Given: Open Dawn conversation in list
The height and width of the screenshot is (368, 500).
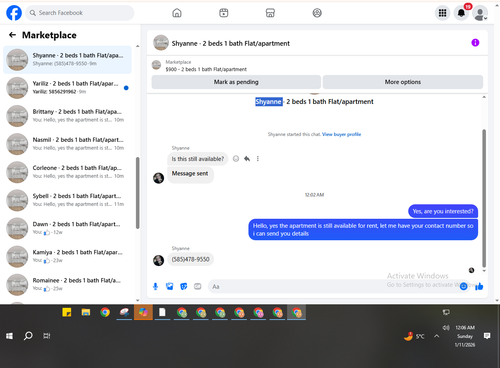Looking at the screenshot, I should [x=67, y=228].
